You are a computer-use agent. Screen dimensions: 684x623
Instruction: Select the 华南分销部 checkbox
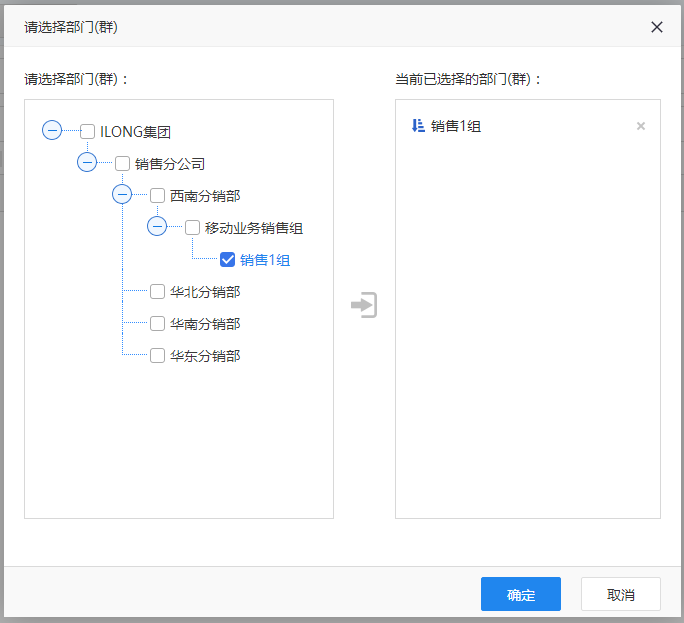157,324
